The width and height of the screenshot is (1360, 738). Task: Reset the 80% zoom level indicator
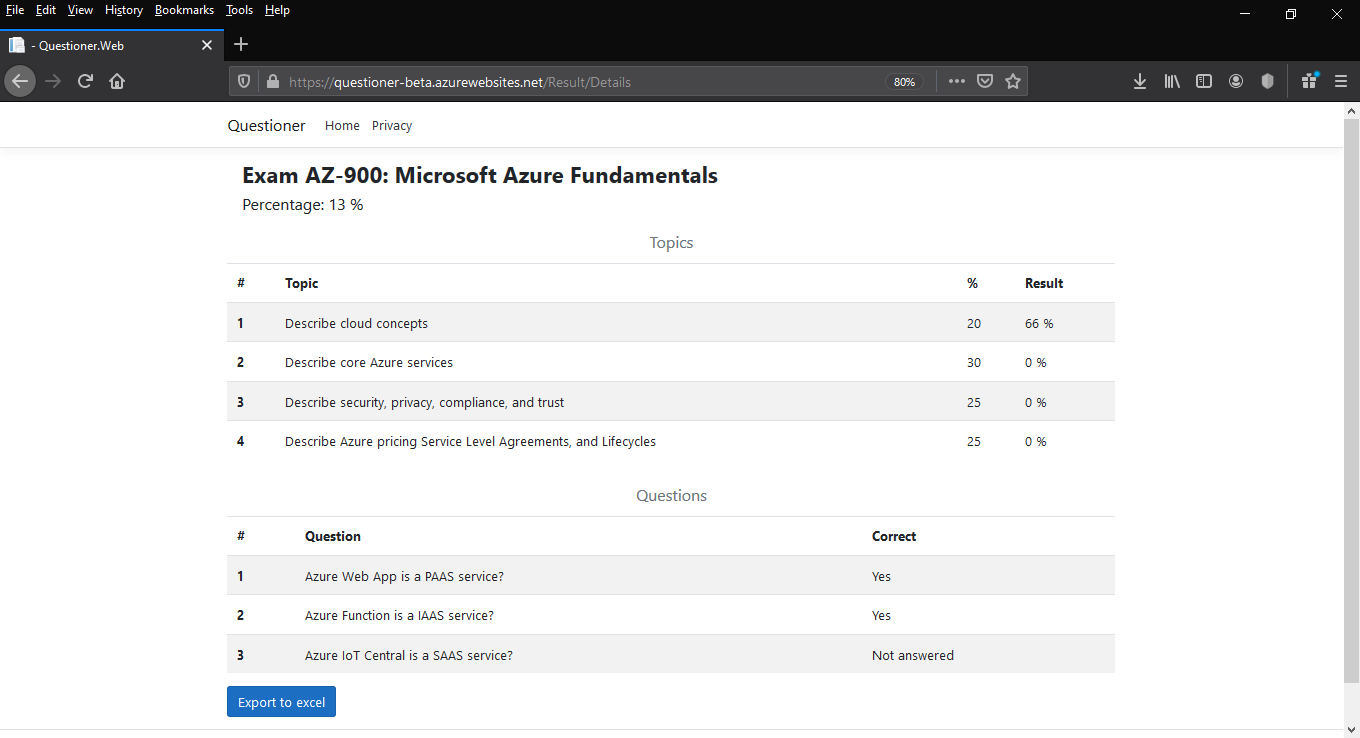tap(905, 82)
